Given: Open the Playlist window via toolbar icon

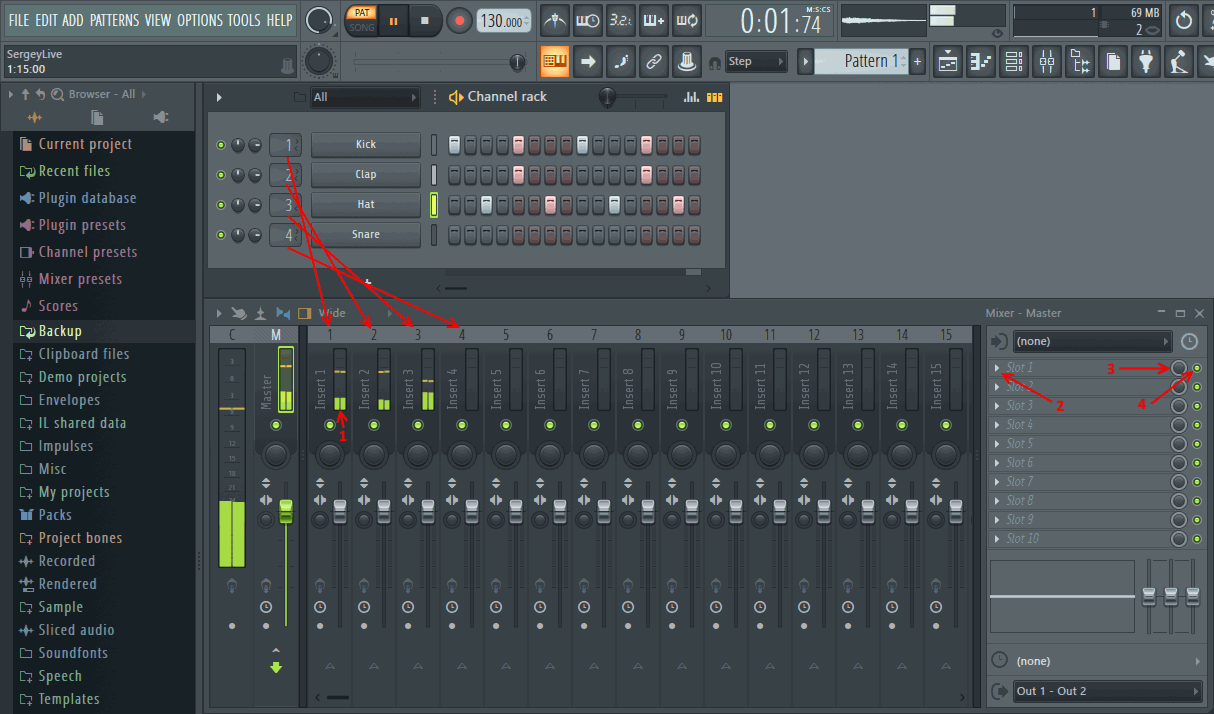Looking at the screenshot, I should click(x=948, y=62).
